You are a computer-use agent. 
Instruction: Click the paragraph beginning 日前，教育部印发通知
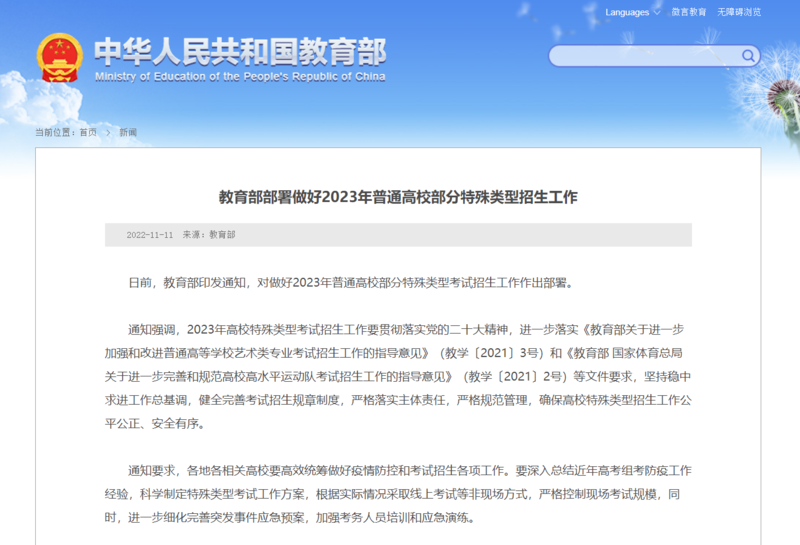pyautogui.click(x=350, y=283)
